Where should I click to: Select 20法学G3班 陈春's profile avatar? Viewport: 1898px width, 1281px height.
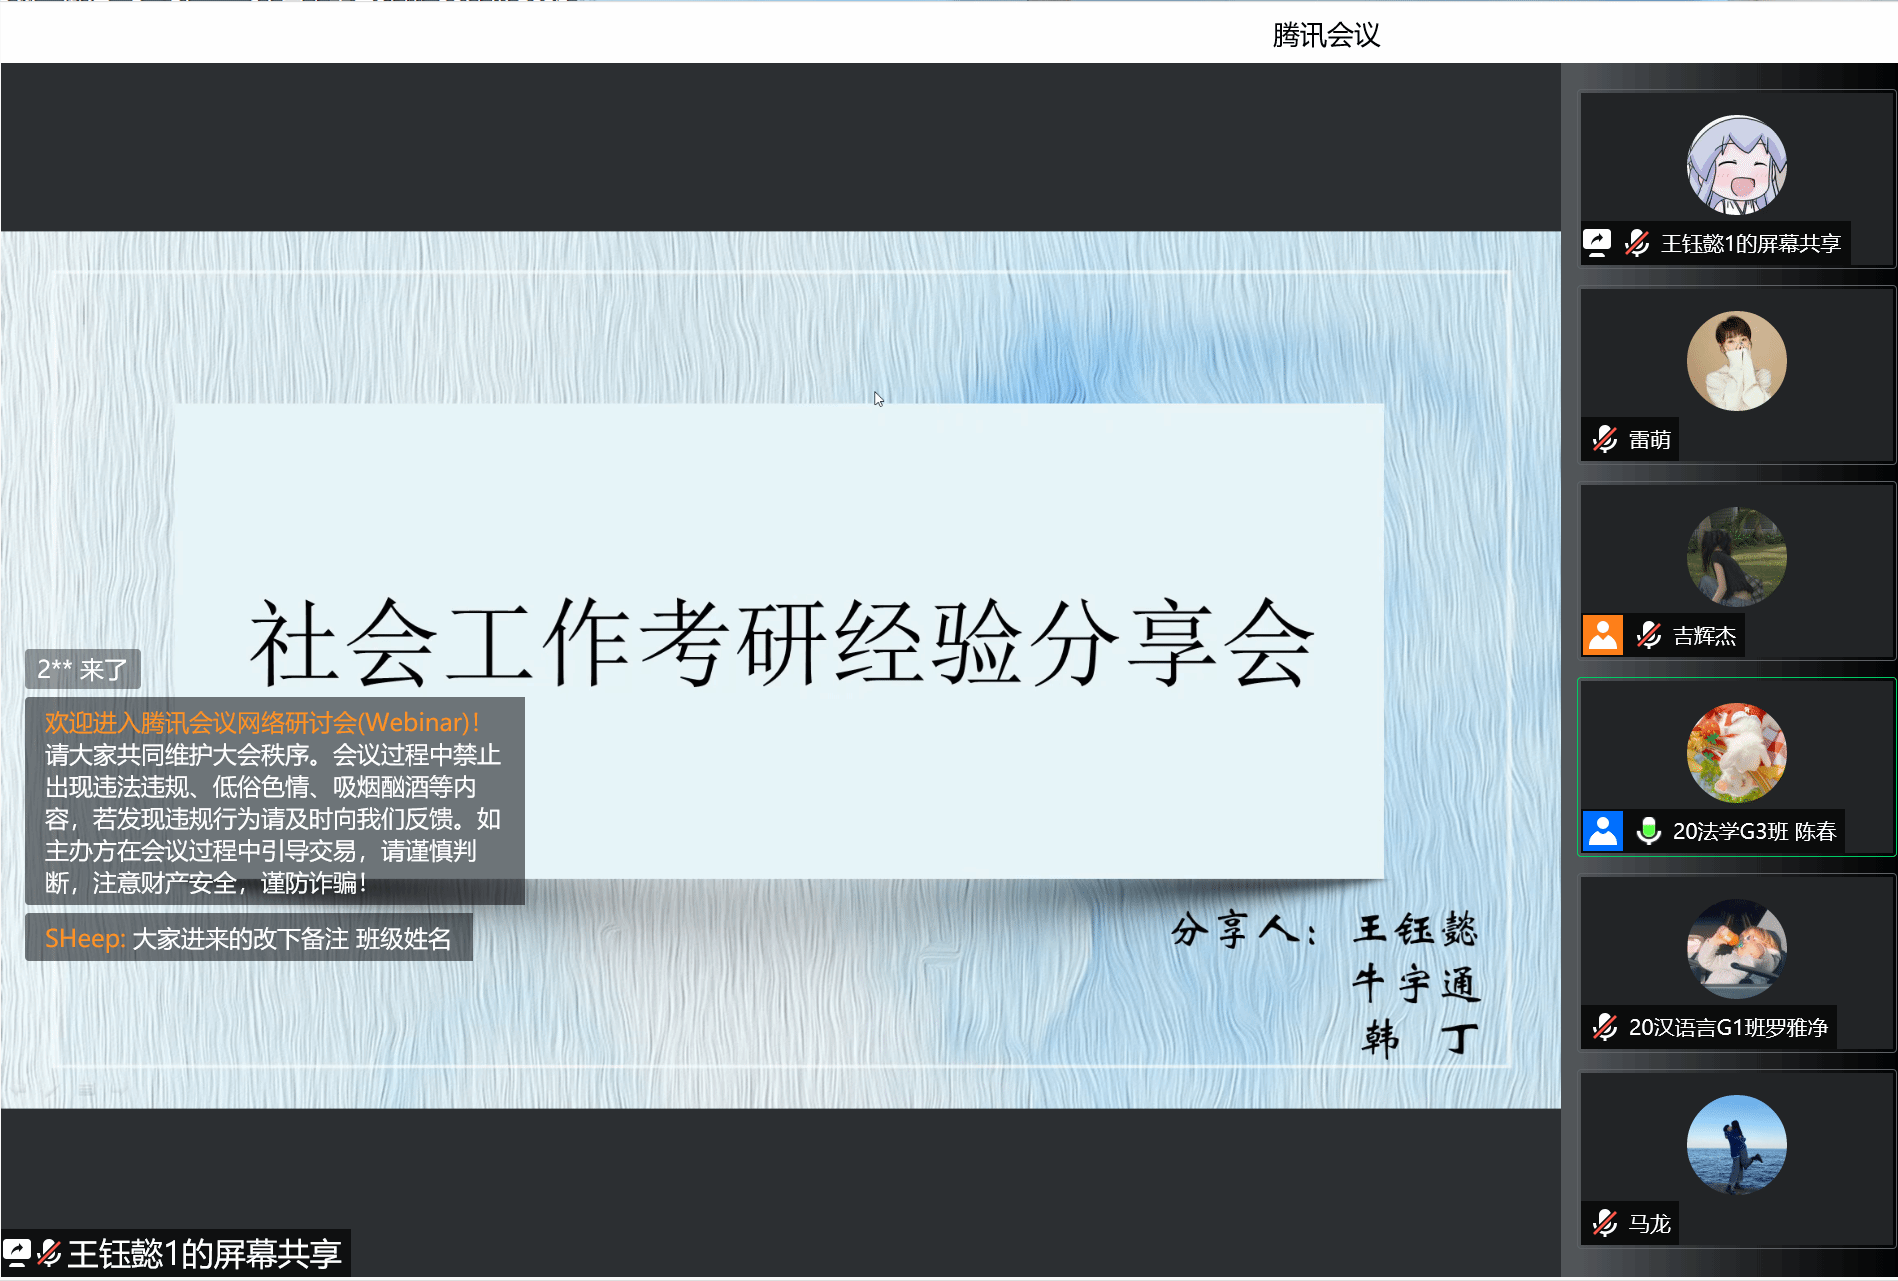[x=1736, y=753]
